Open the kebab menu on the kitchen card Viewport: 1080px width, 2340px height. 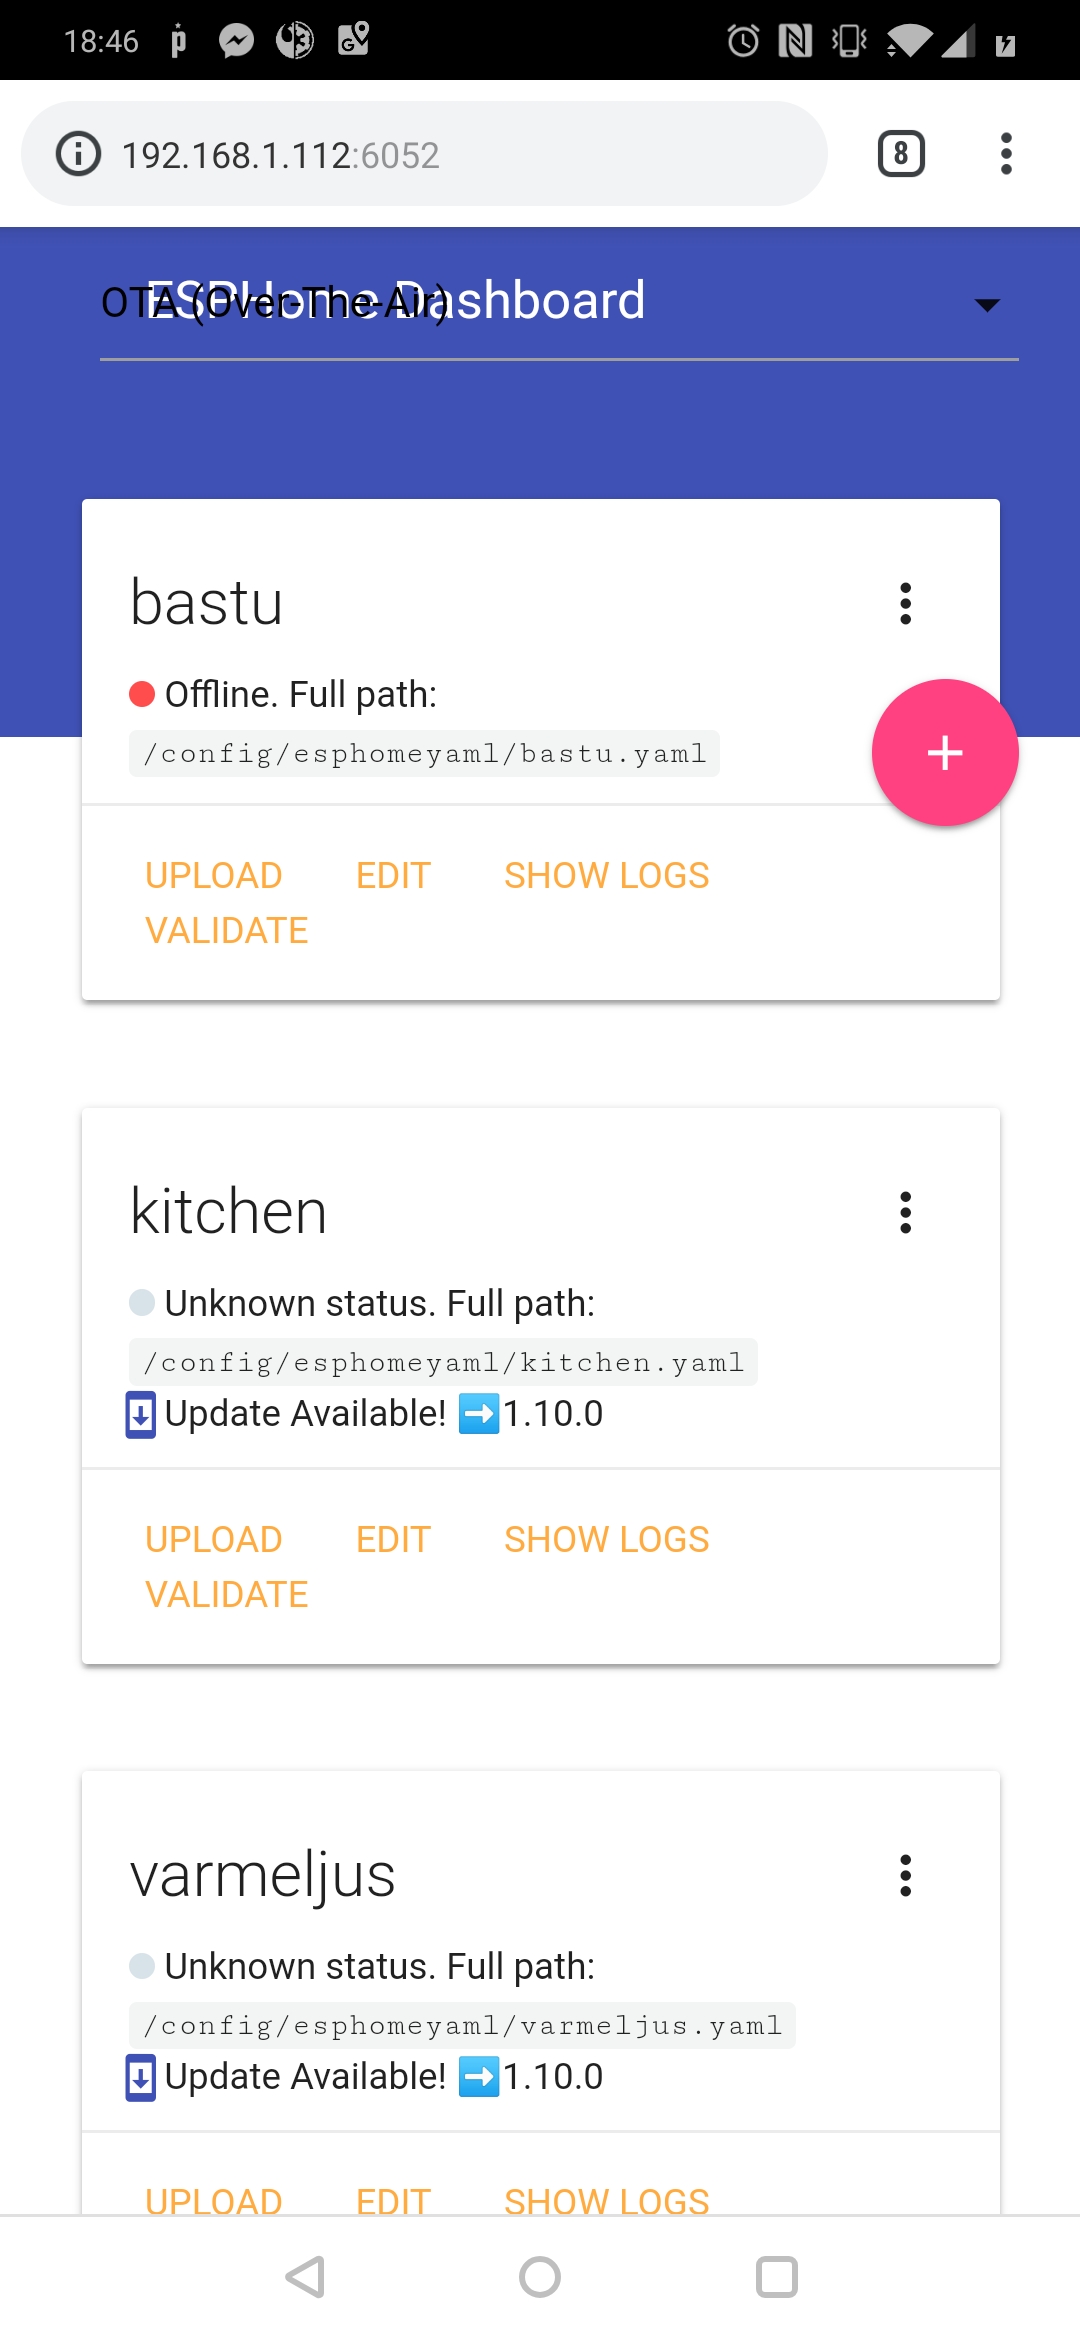(905, 1212)
